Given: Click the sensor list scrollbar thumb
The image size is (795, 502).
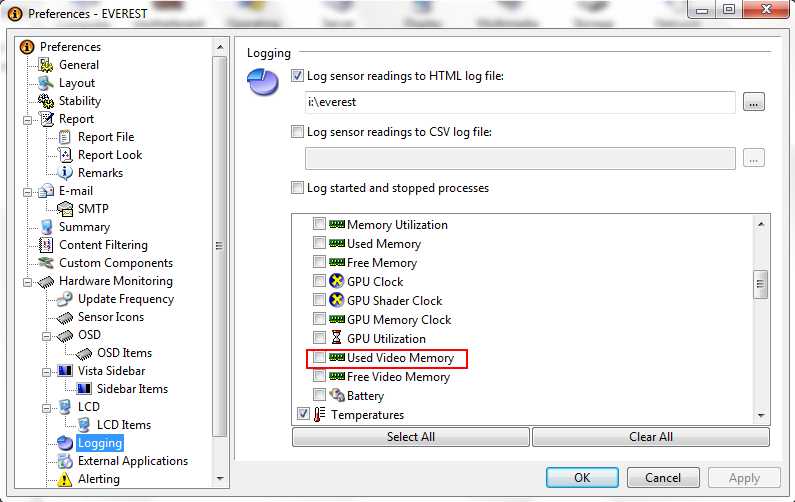Looking at the screenshot, I should [761, 284].
